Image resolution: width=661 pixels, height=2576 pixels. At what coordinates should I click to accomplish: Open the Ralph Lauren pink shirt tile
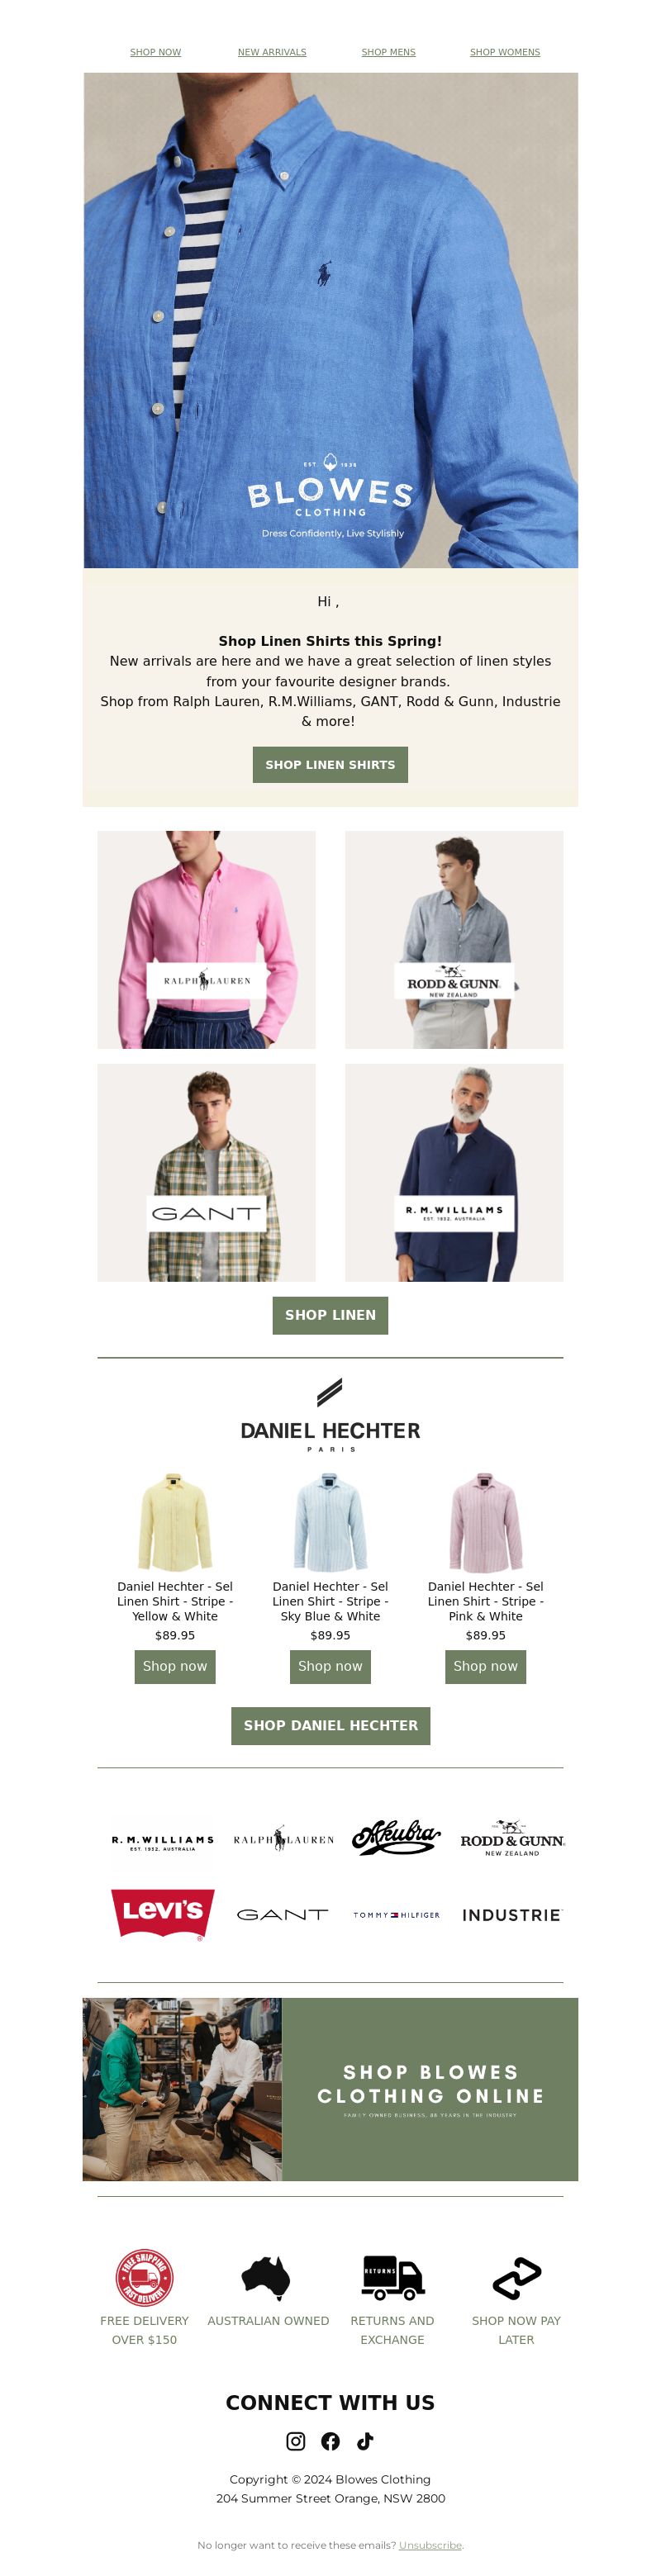coord(206,939)
